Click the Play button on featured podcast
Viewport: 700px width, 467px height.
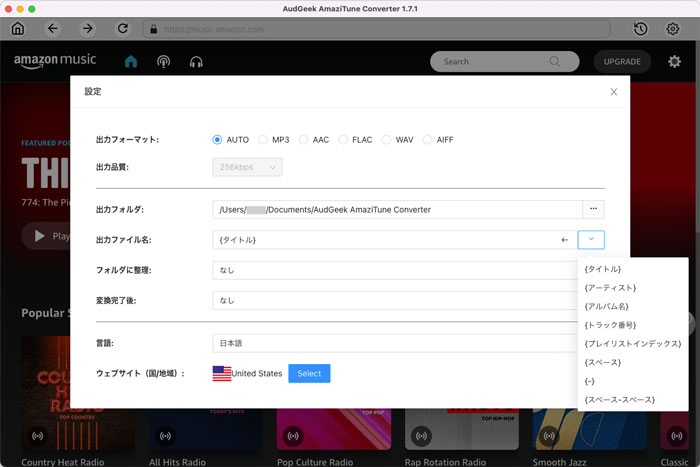pos(46,236)
